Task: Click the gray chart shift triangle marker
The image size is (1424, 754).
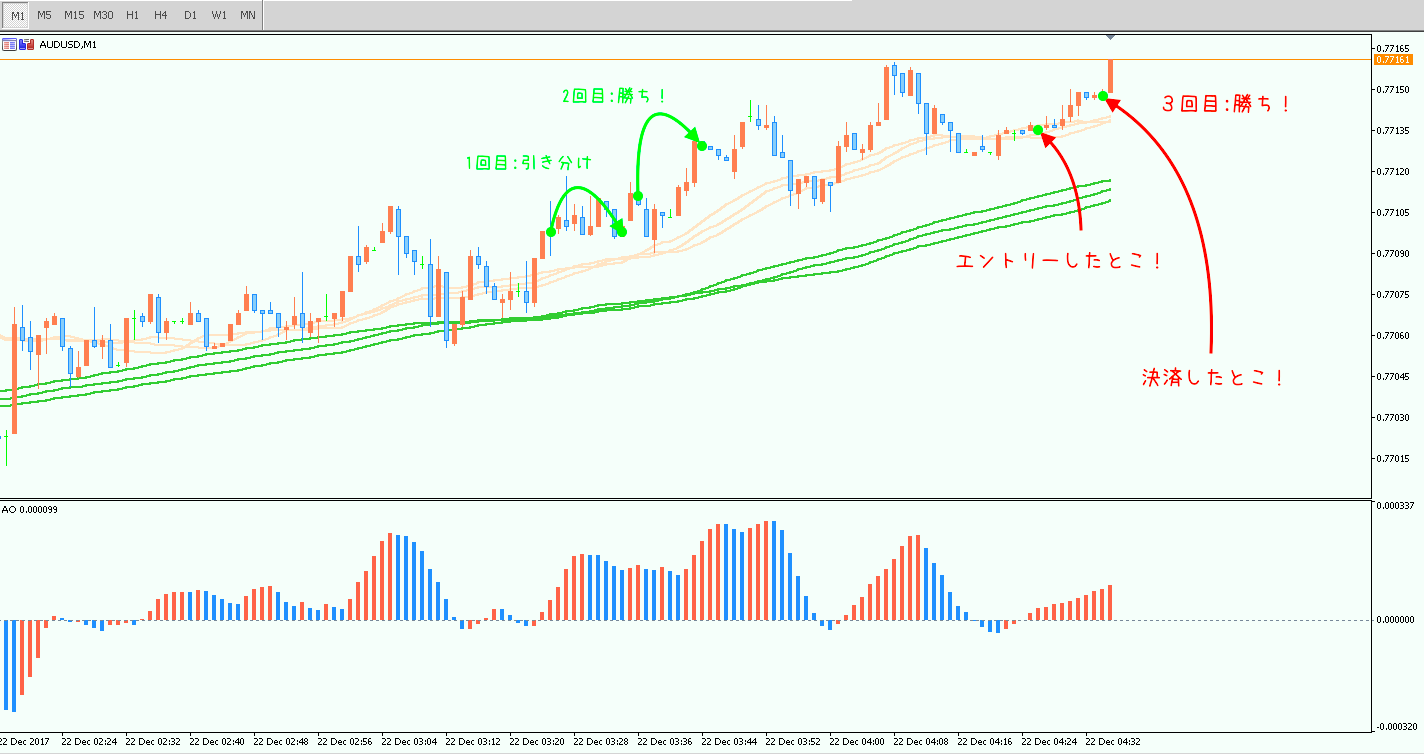Action: click(1109, 38)
